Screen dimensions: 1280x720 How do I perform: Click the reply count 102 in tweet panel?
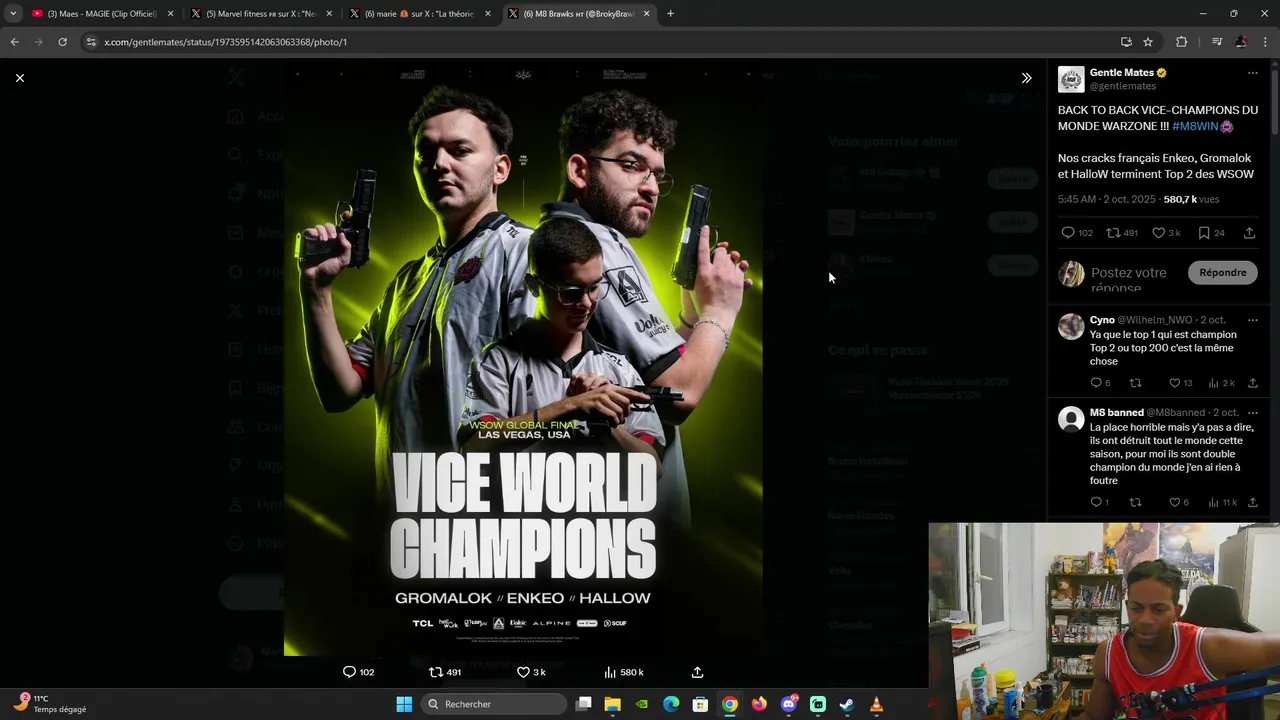click(1077, 233)
